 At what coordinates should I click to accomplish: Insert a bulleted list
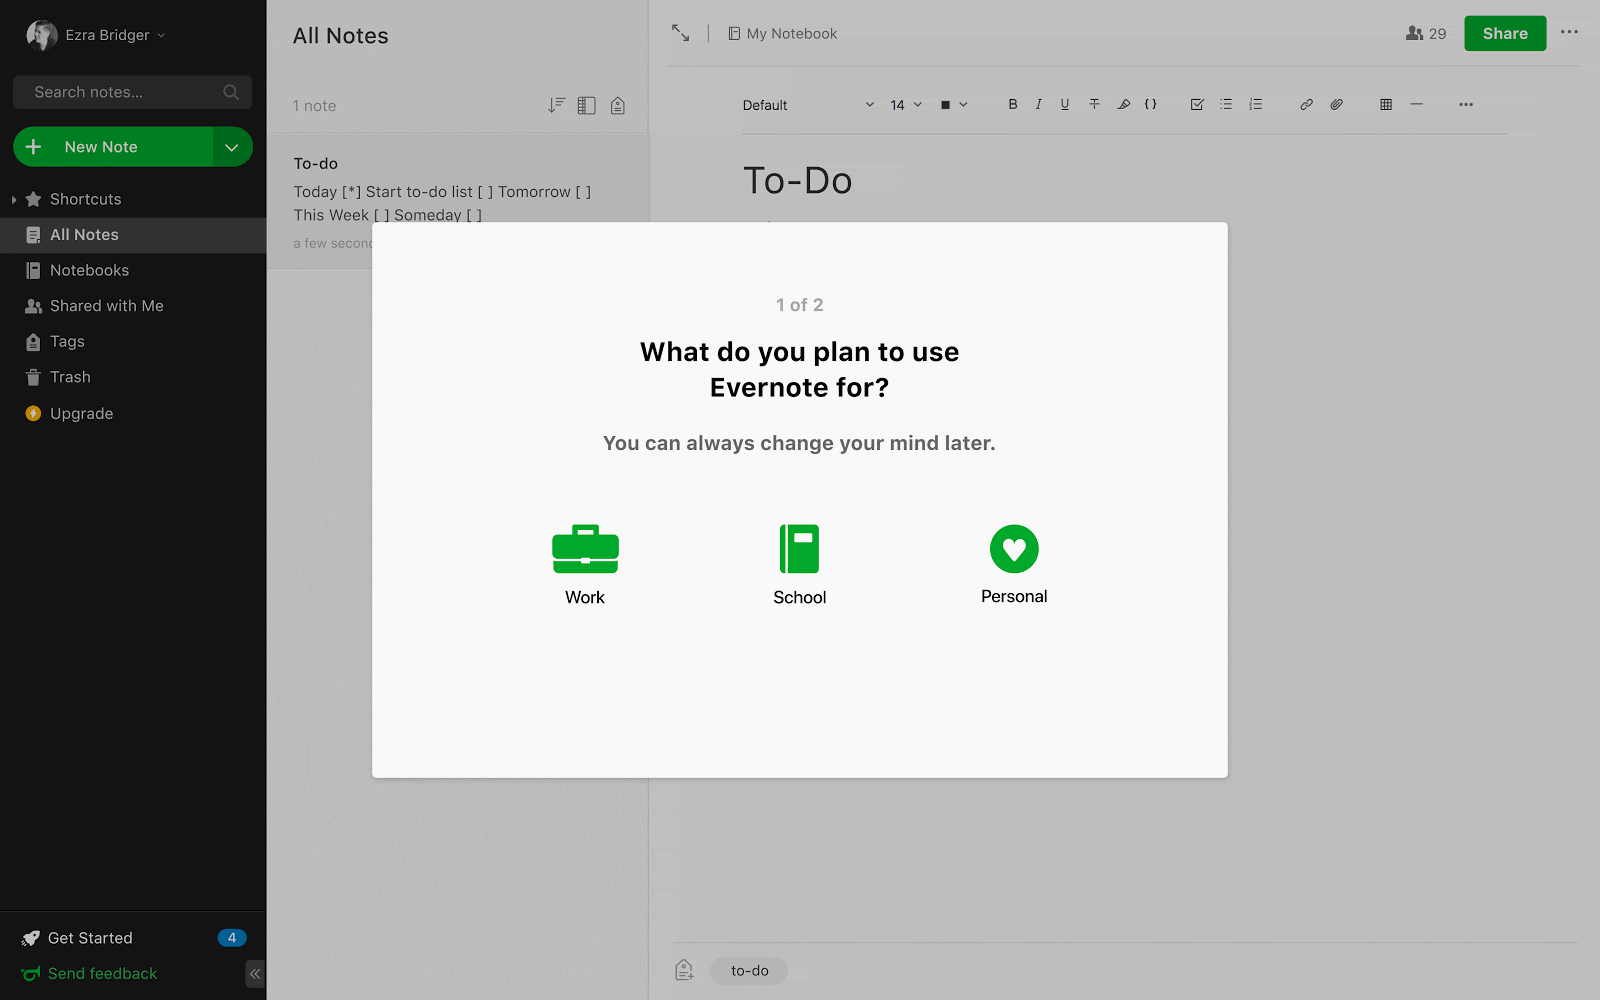(x=1226, y=104)
